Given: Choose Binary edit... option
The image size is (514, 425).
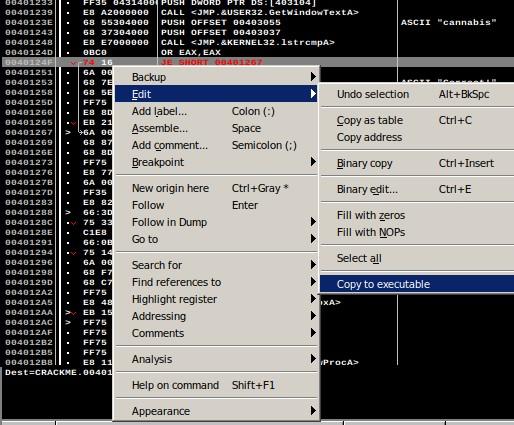Looking at the screenshot, I should pyautogui.click(x=417, y=189).
